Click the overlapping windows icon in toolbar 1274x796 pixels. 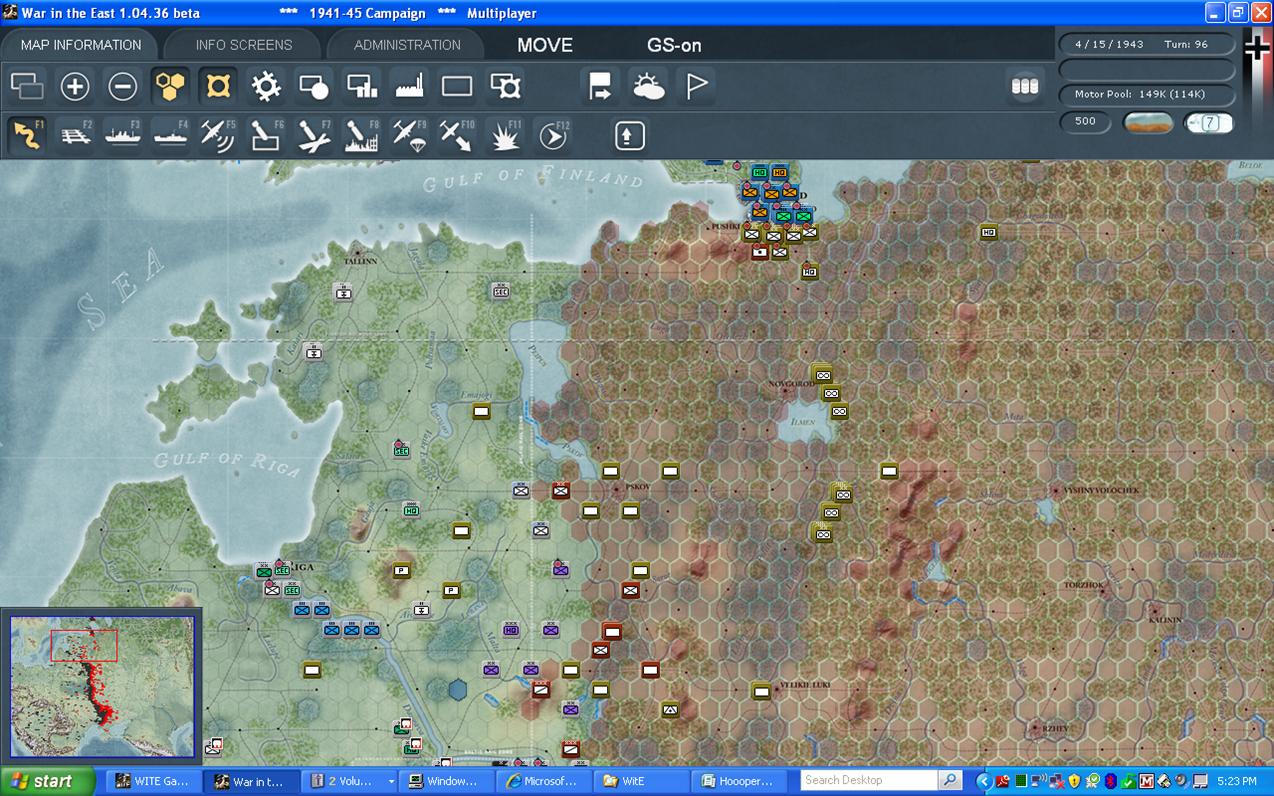[x=27, y=87]
